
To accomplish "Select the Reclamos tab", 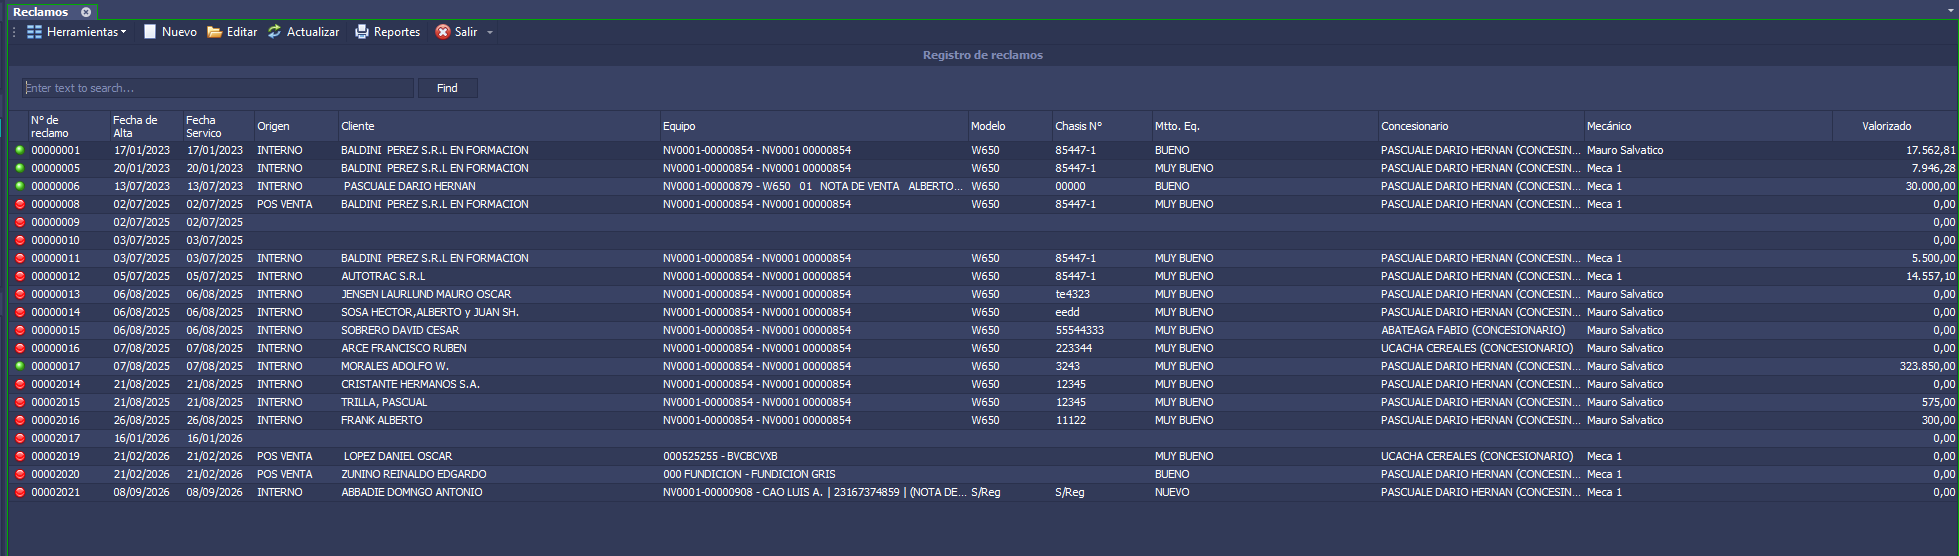I will pyautogui.click(x=41, y=12).
